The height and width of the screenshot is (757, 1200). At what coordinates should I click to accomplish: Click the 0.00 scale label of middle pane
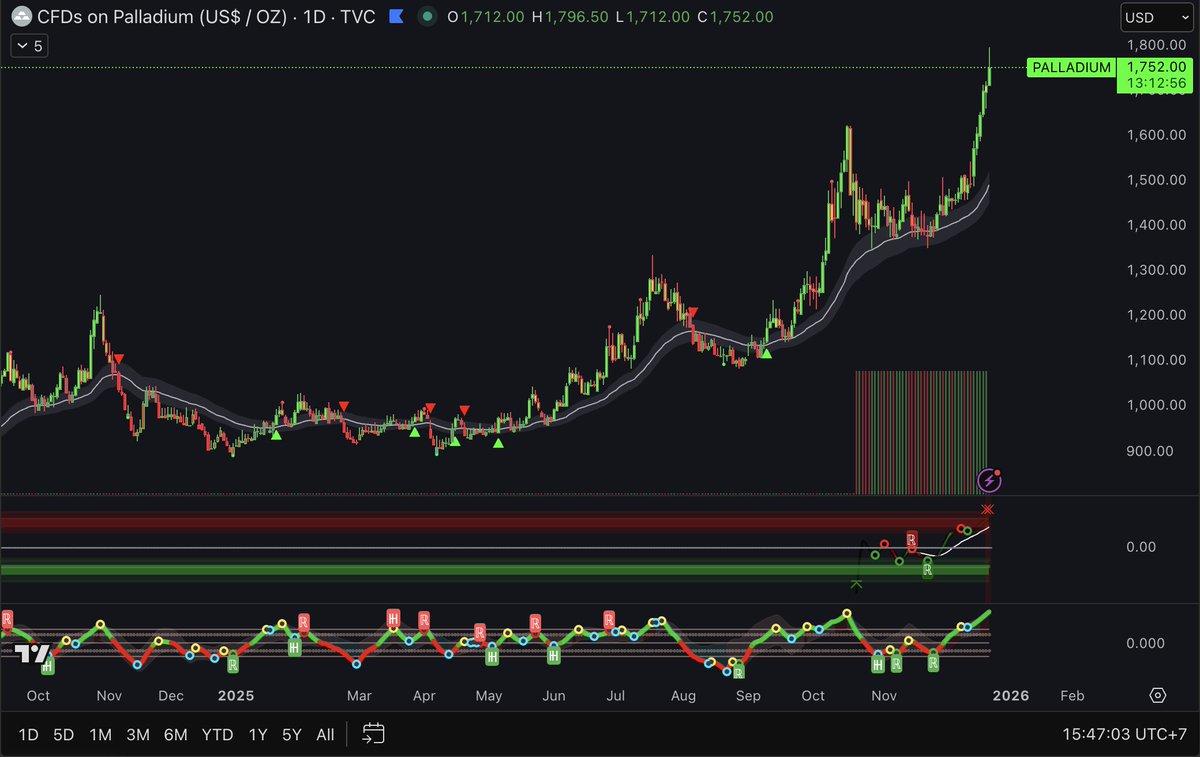(x=1141, y=547)
